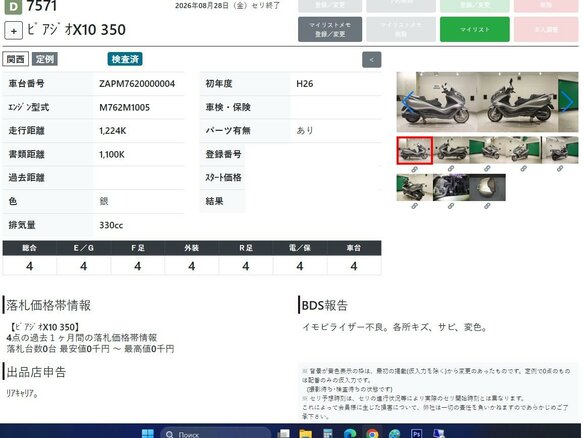
Task: Open the last thumbnail showing a part close-up
Action: click(x=487, y=187)
